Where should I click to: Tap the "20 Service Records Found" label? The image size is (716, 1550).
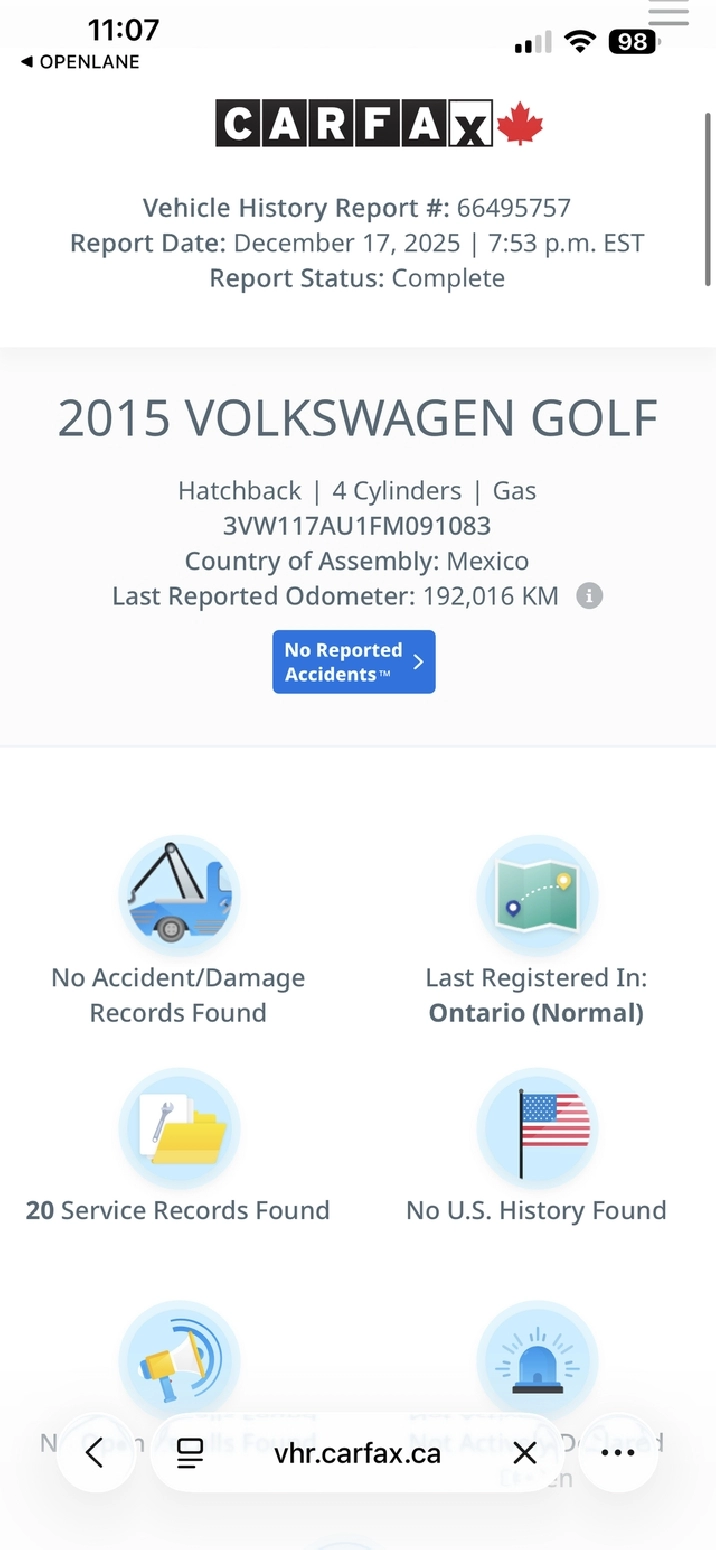click(x=178, y=1211)
